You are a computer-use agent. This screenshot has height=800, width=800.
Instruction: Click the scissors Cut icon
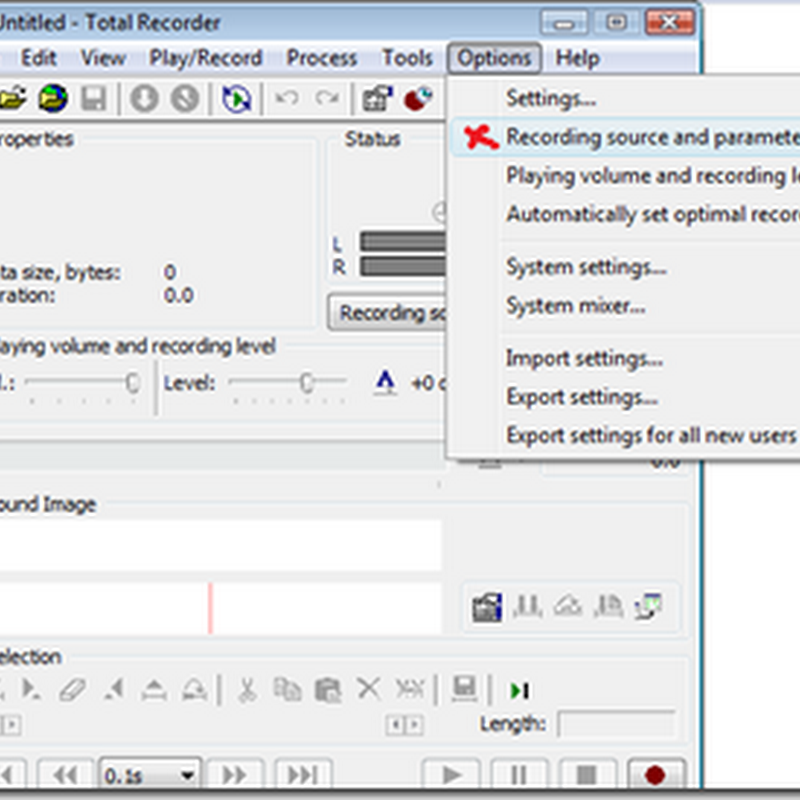[247, 690]
